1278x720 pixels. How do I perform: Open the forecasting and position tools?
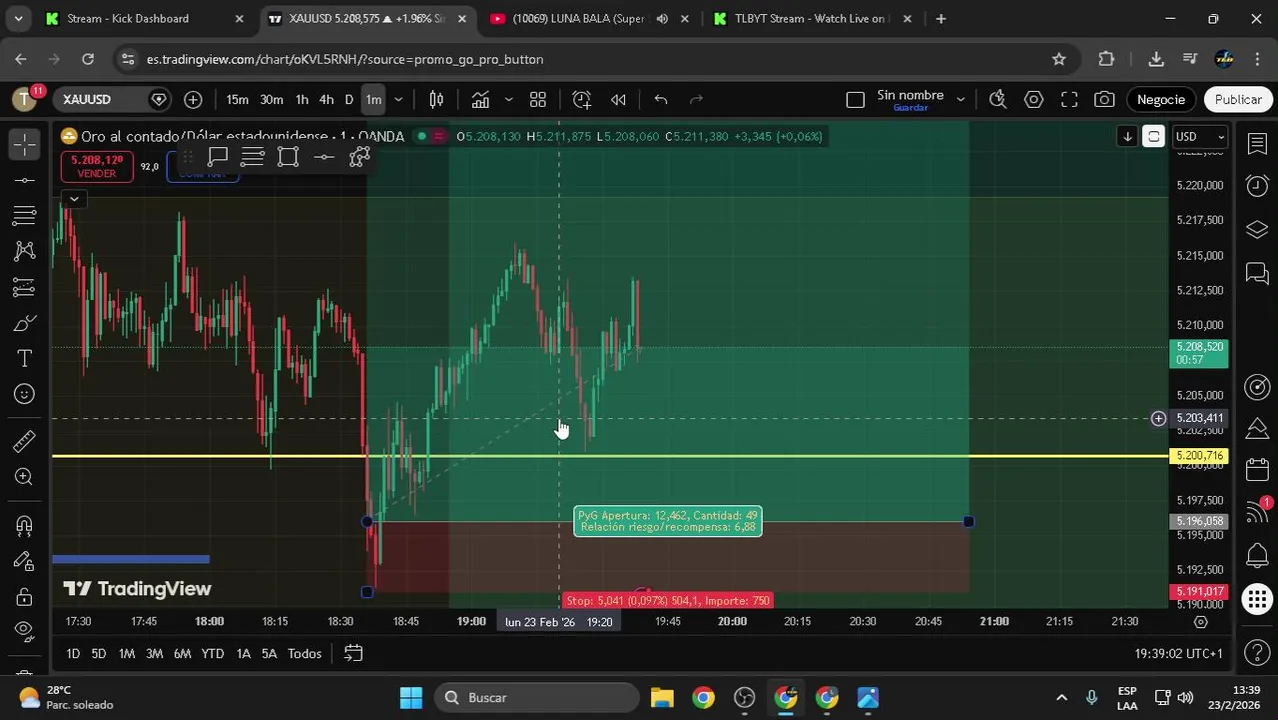pos(25,288)
